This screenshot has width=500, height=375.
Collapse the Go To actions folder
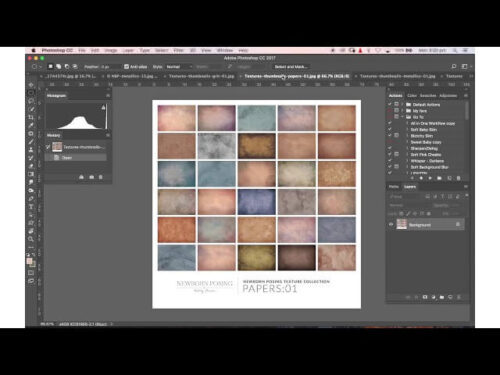(x=403, y=117)
